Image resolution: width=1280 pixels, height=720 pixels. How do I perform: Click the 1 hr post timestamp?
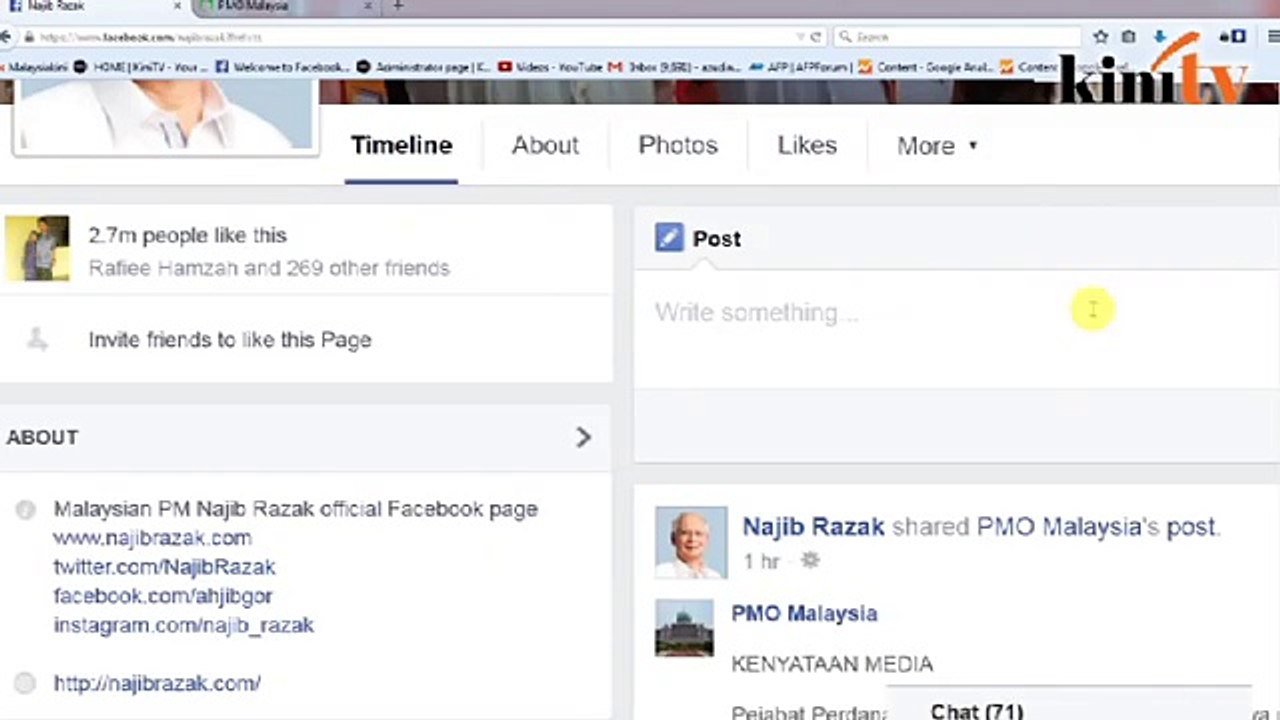(x=761, y=561)
